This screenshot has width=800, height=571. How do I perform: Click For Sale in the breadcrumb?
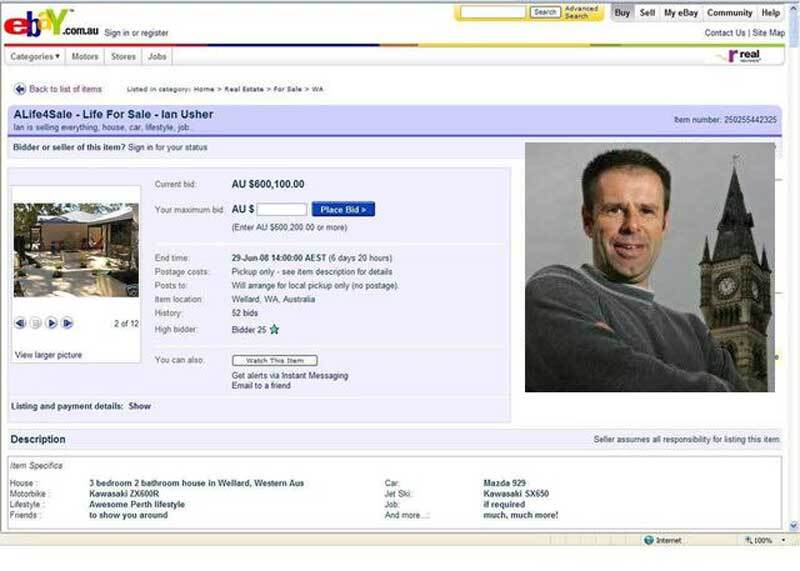288,89
